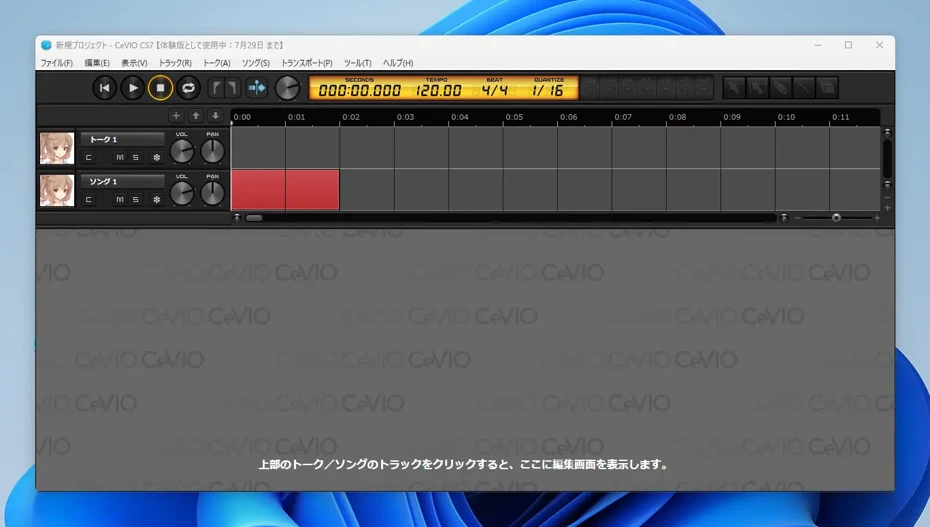
Task: Click the left scroll arrow of horizontal scrollbar
Action: (x=237, y=218)
